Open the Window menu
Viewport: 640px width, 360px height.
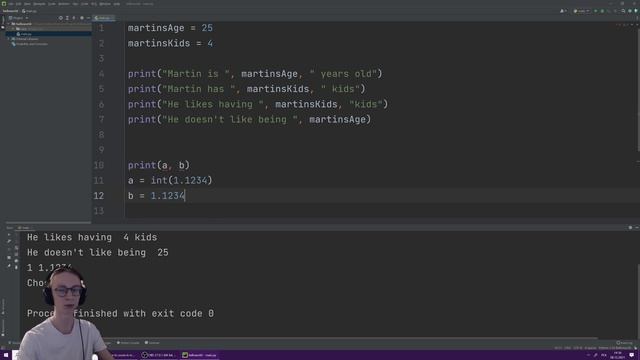pos(105,4)
